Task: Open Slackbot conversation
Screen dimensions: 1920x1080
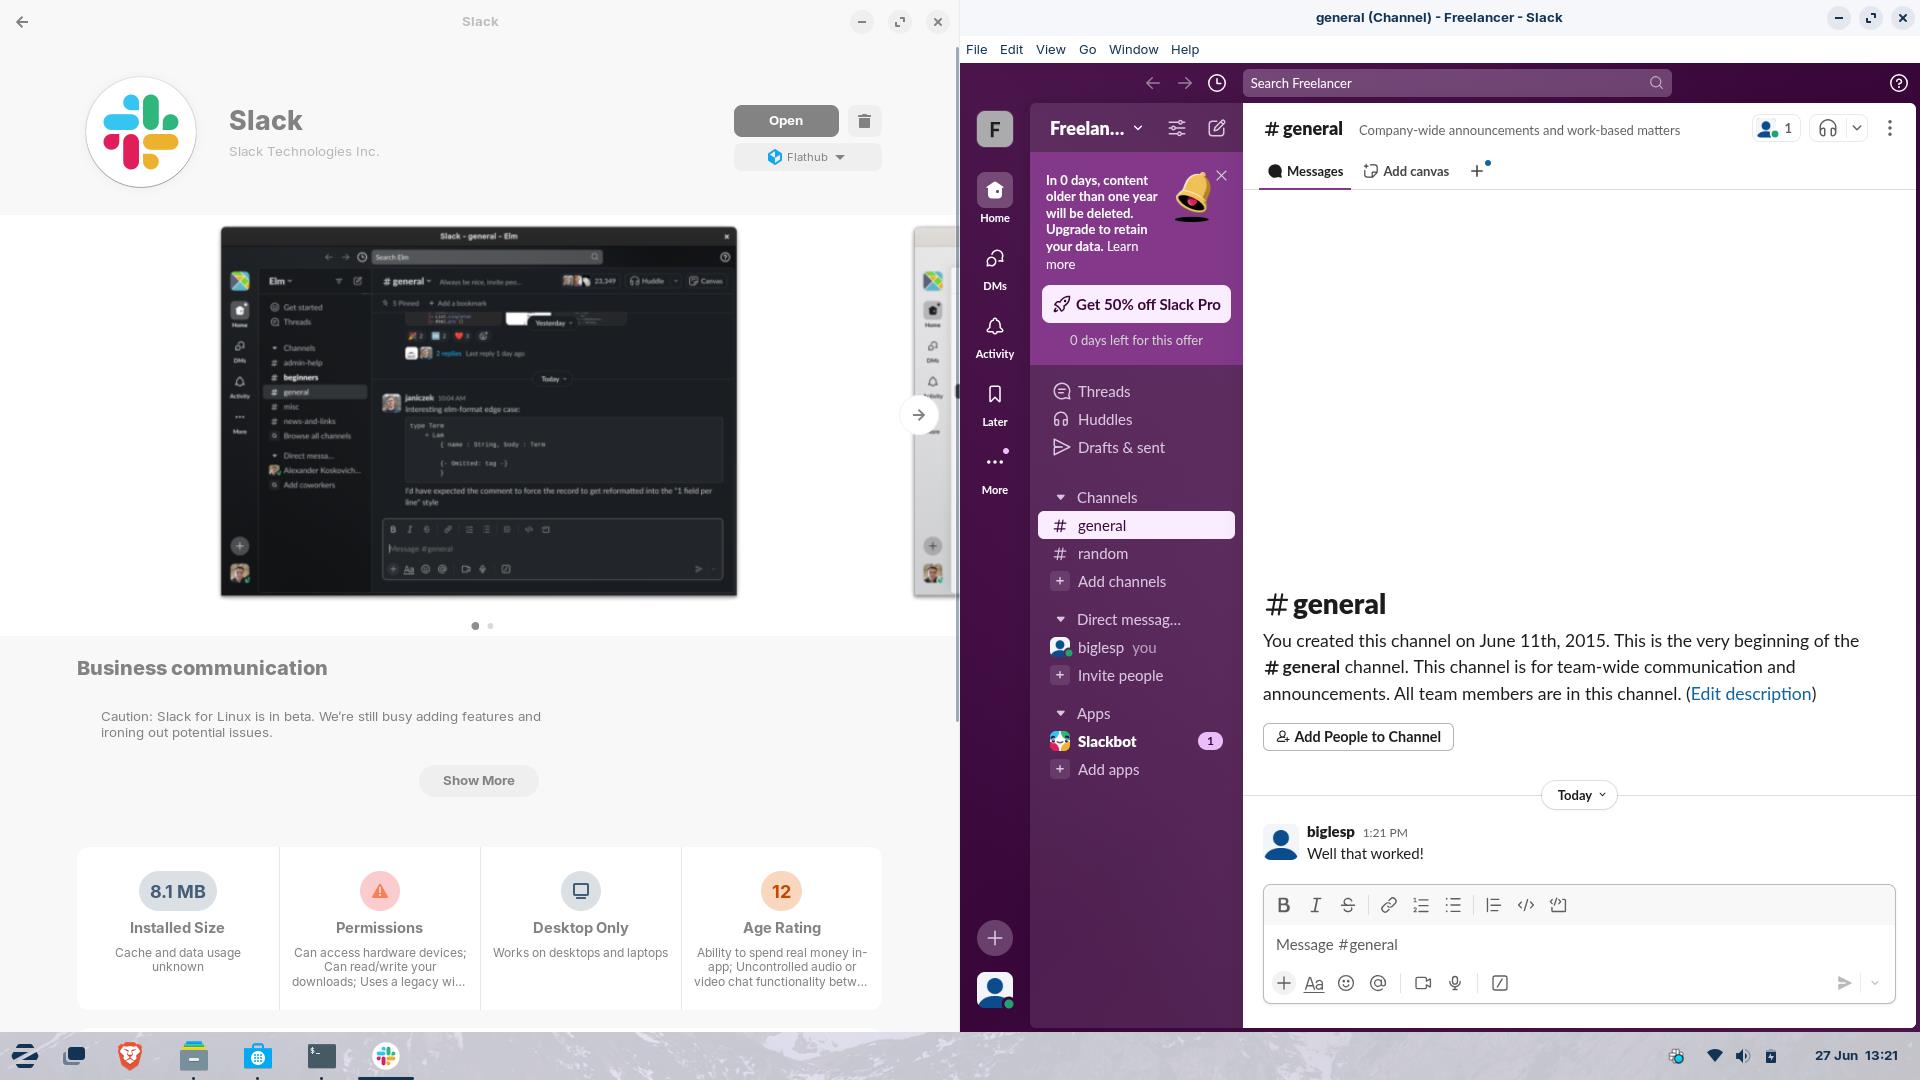Action: tap(1136, 741)
